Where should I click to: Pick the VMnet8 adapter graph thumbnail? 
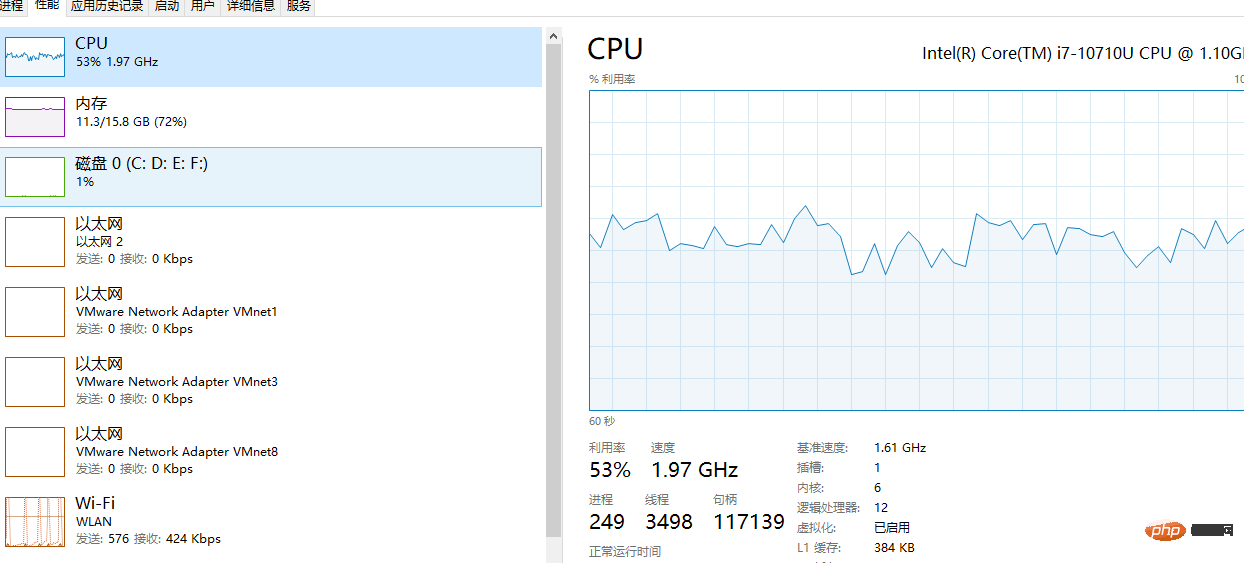pyautogui.click(x=35, y=451)
